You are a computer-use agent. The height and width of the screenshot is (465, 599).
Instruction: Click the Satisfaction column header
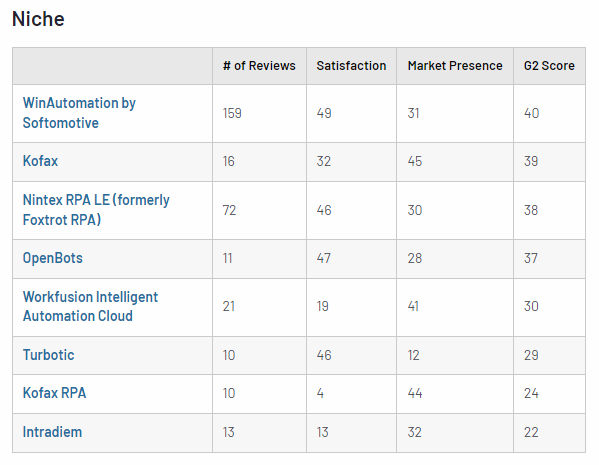[351, 66]
